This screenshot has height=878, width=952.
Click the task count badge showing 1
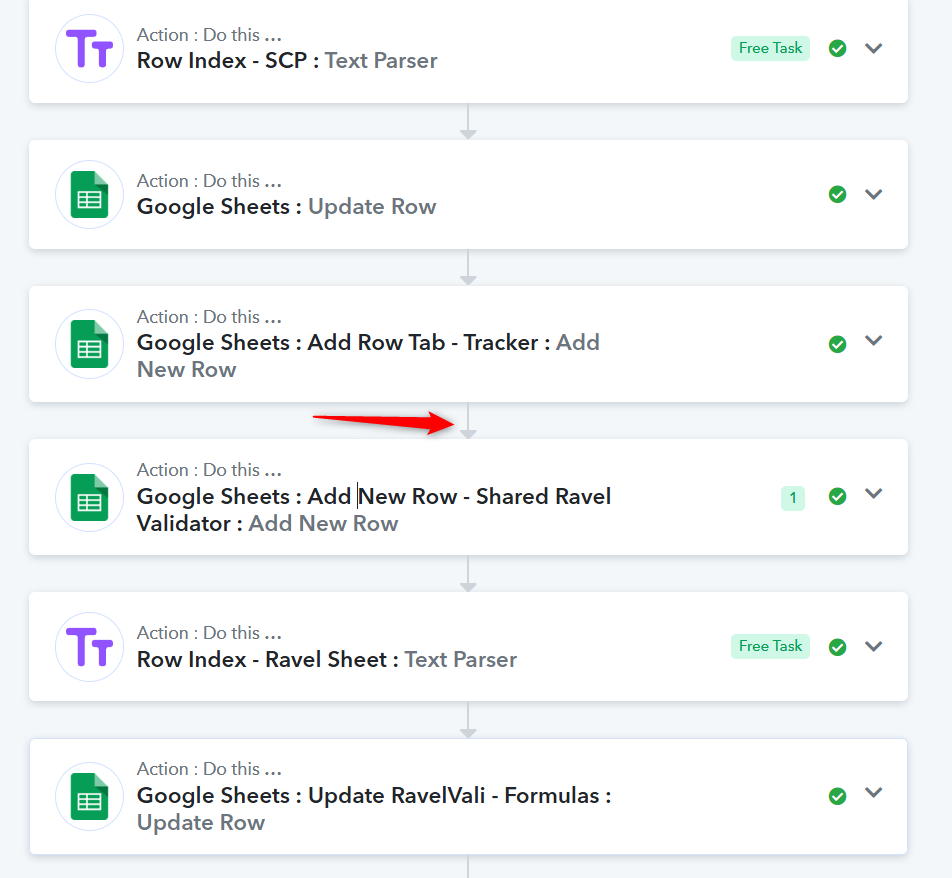point(792,499)
